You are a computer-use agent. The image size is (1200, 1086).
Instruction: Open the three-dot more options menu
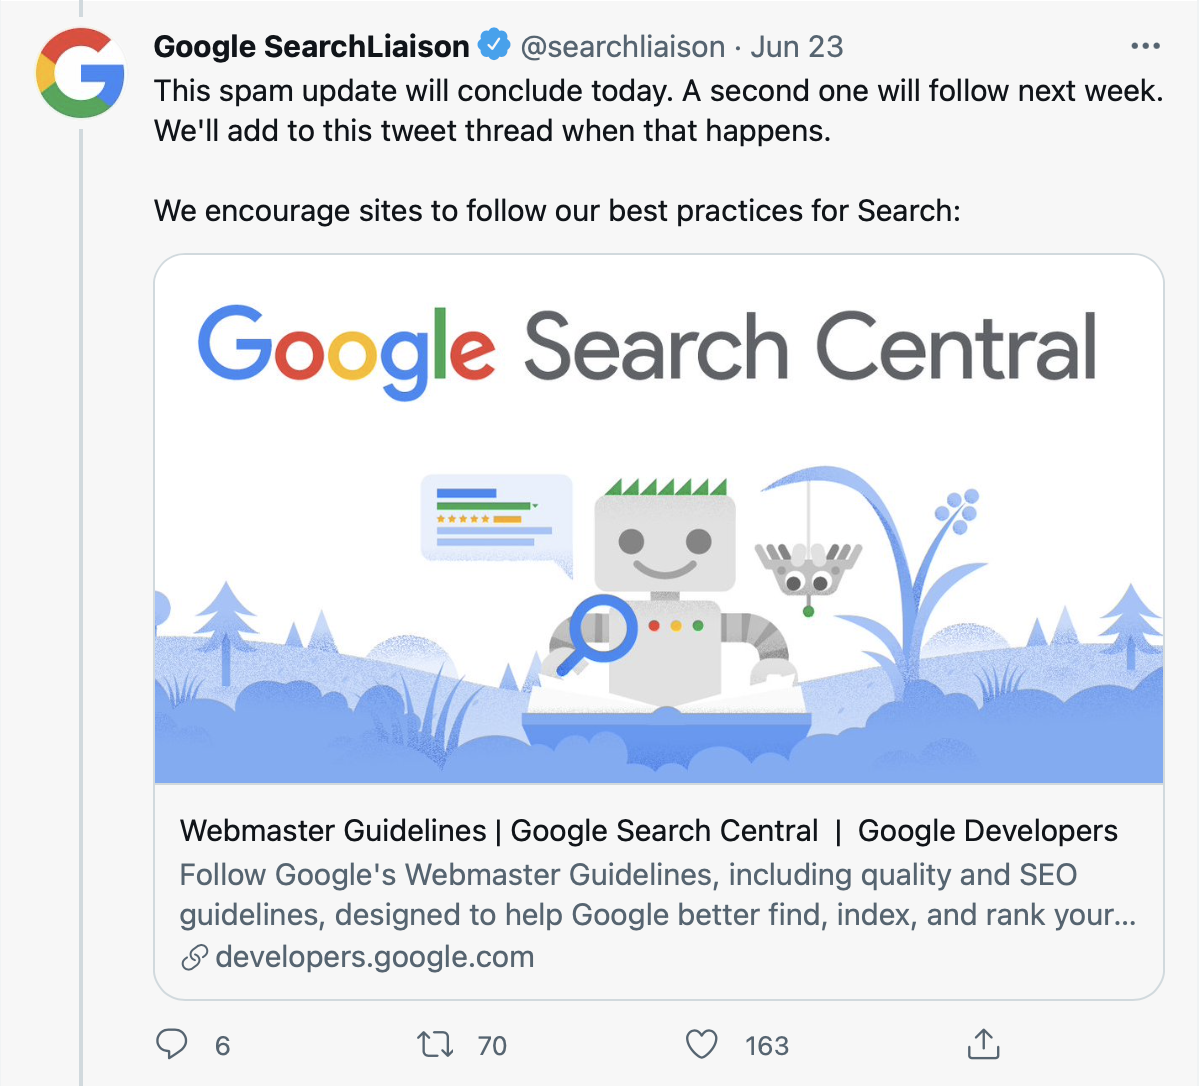pos(1145,46)
